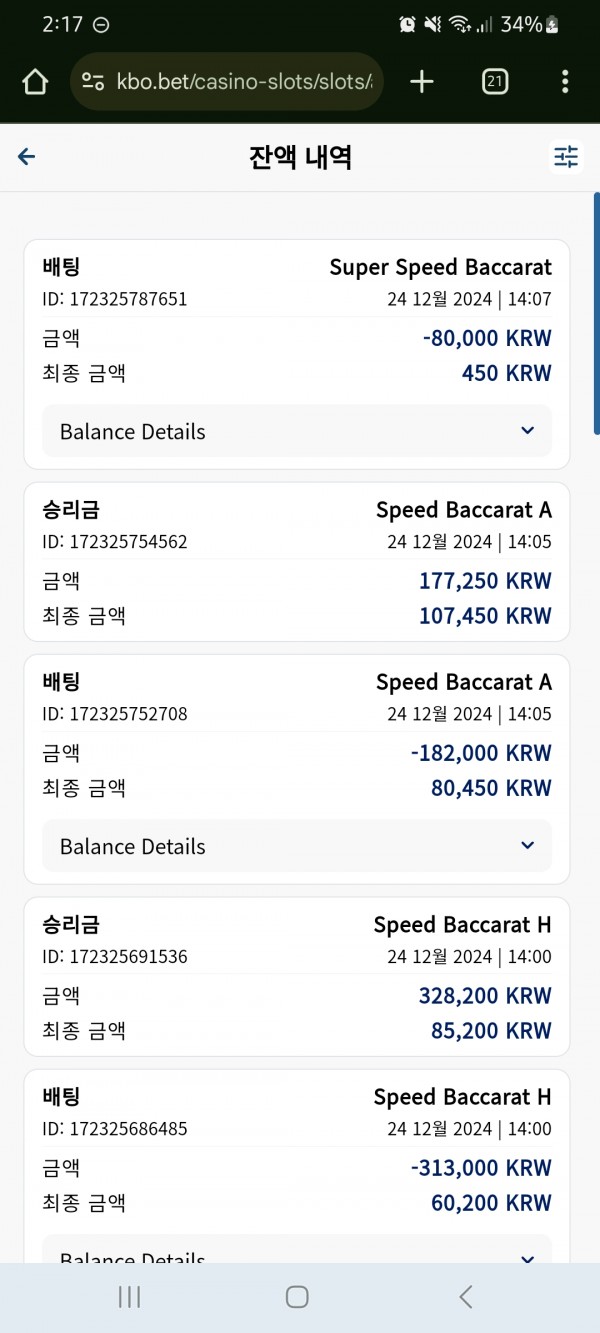Select the 승리금 Speed Baccarat A entry
This screenshot has width=600, height=1333.
tap(297, 562)
